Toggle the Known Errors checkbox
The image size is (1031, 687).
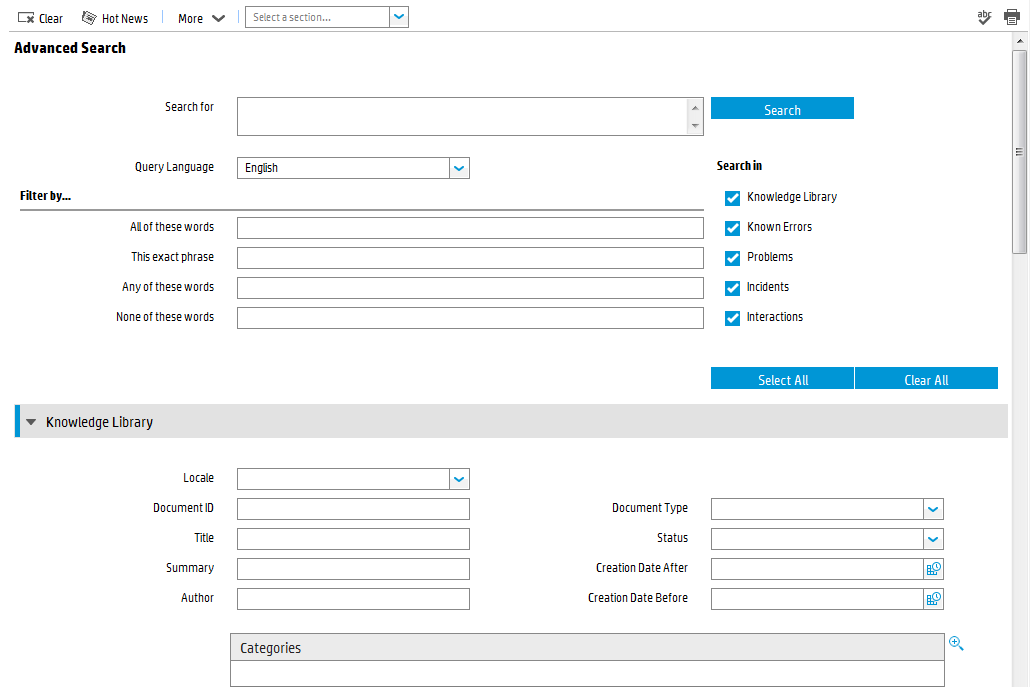coord(733,228)
